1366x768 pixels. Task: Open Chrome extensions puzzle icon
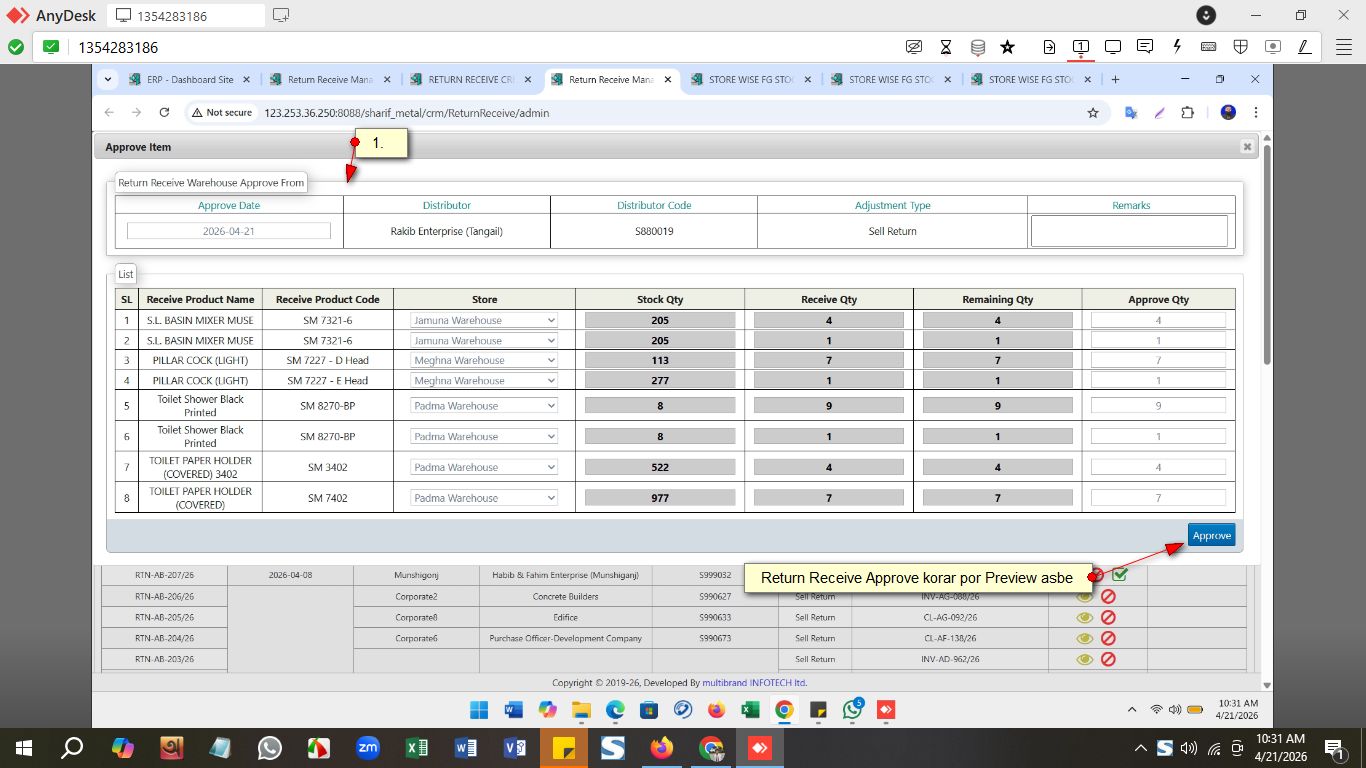(x=1187, y=113)
